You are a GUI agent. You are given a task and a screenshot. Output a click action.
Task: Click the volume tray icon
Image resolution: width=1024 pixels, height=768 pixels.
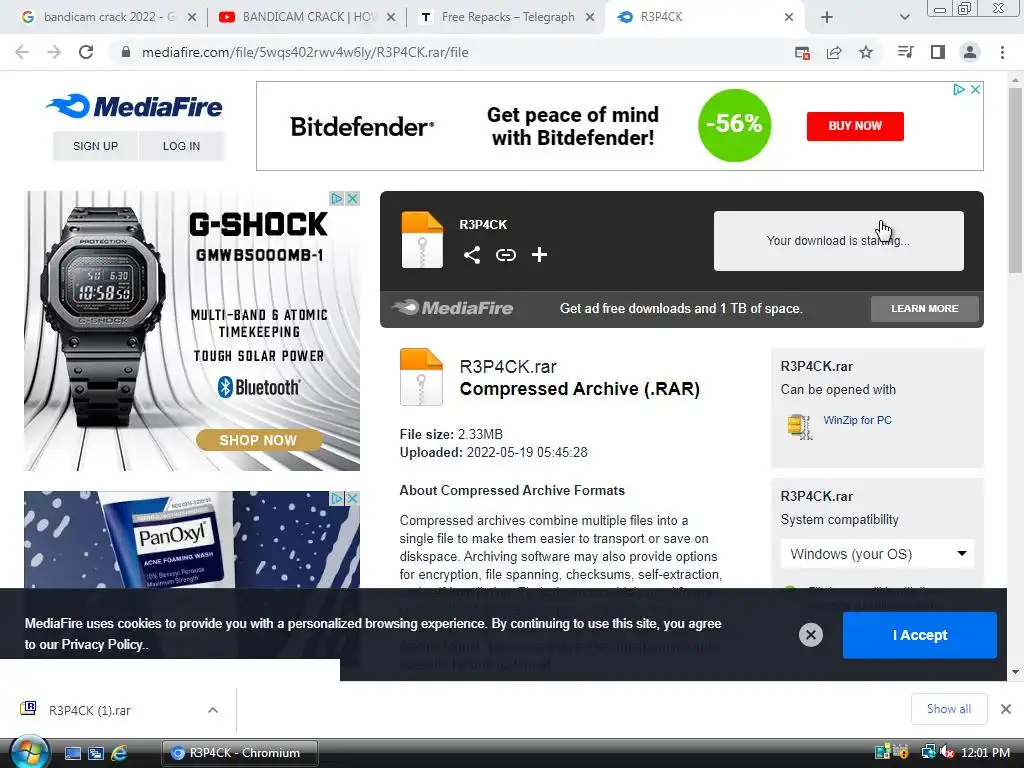click(x=946, y=752)
